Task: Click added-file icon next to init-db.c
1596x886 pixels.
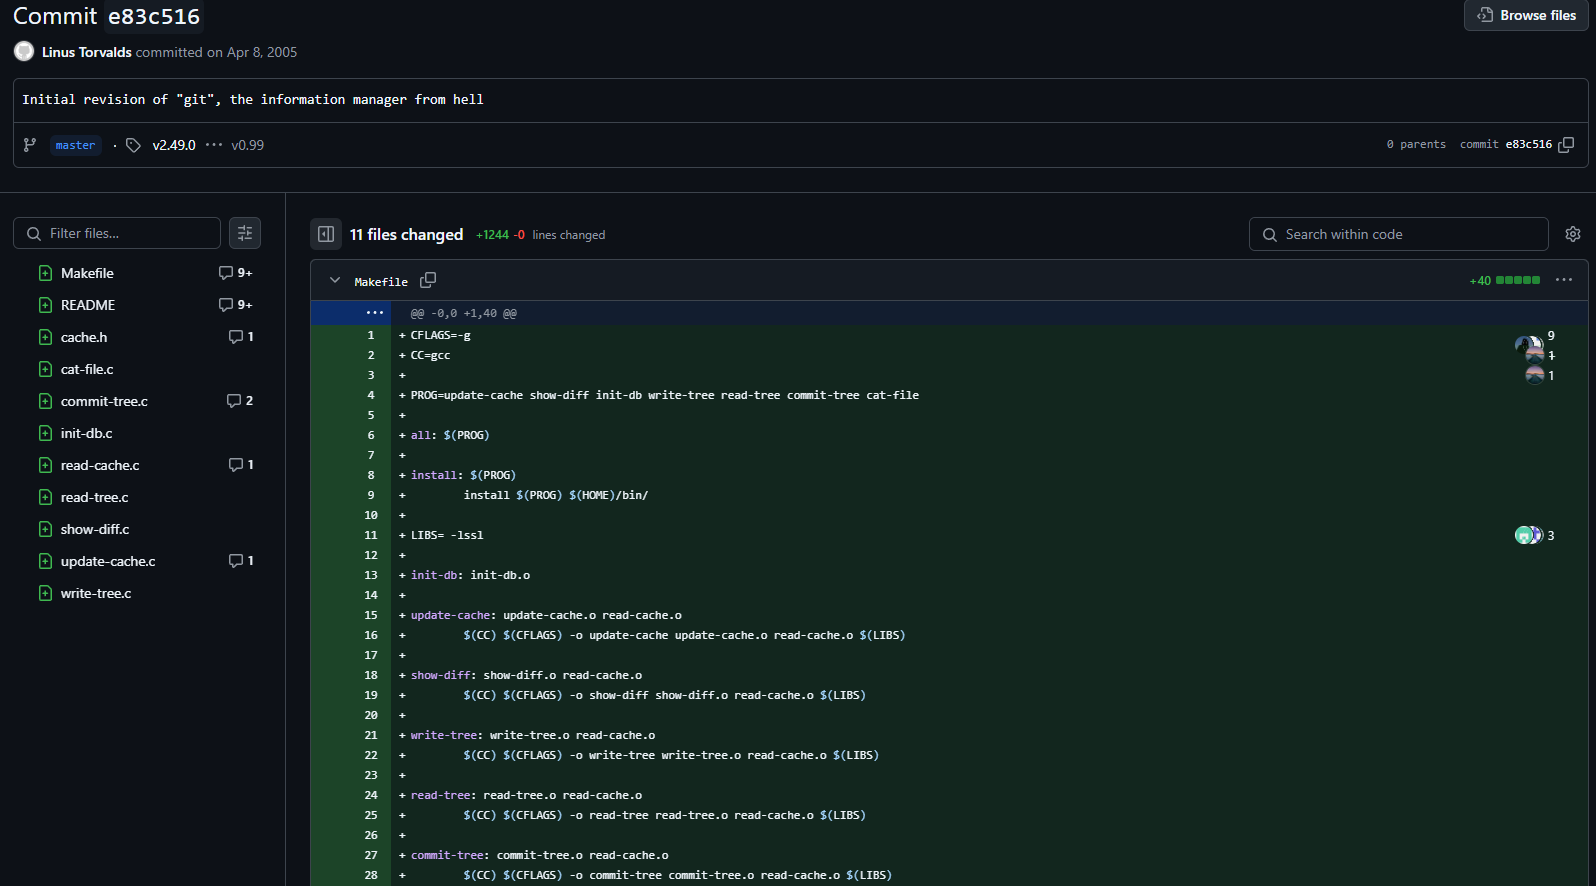Action: pyautogui.click(x=45, y=433)
